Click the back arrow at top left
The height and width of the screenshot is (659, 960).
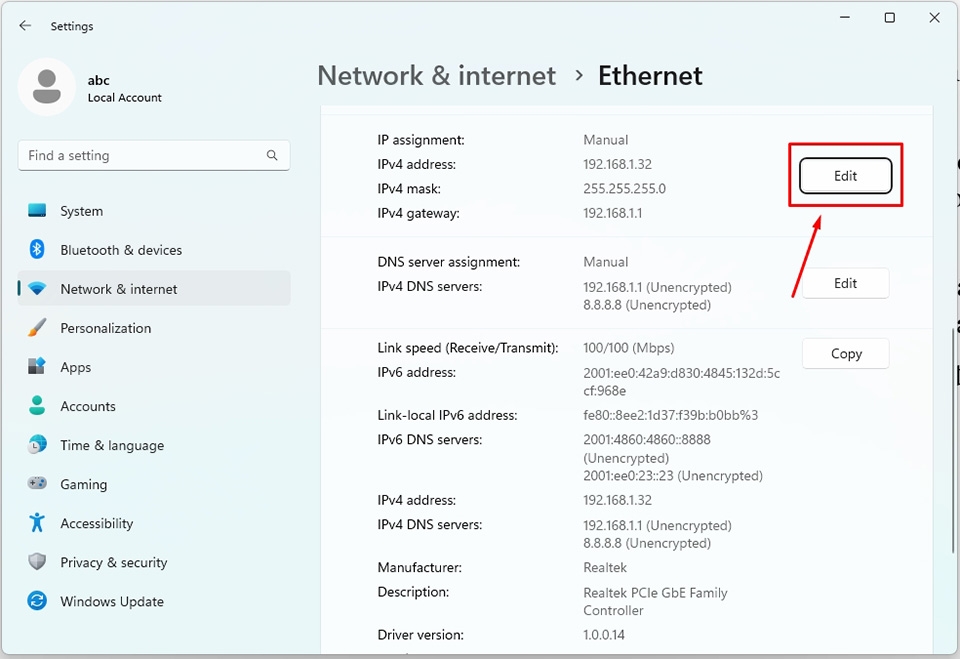click(25, 25)
